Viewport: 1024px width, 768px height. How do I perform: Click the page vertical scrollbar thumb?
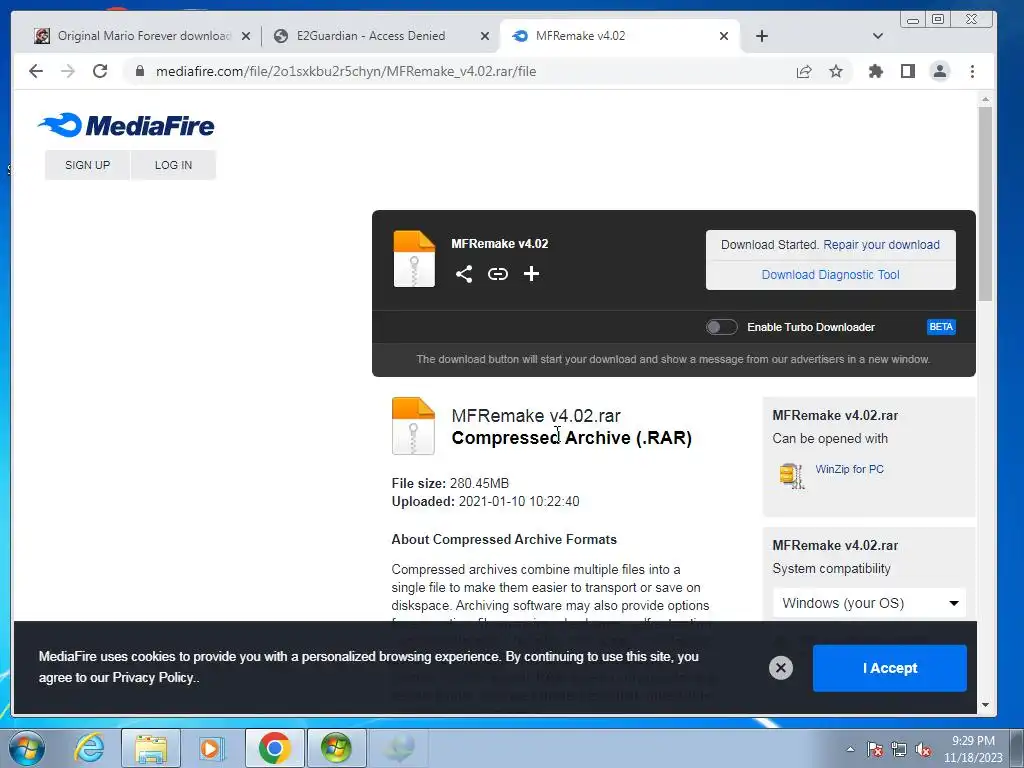point(985,204)
